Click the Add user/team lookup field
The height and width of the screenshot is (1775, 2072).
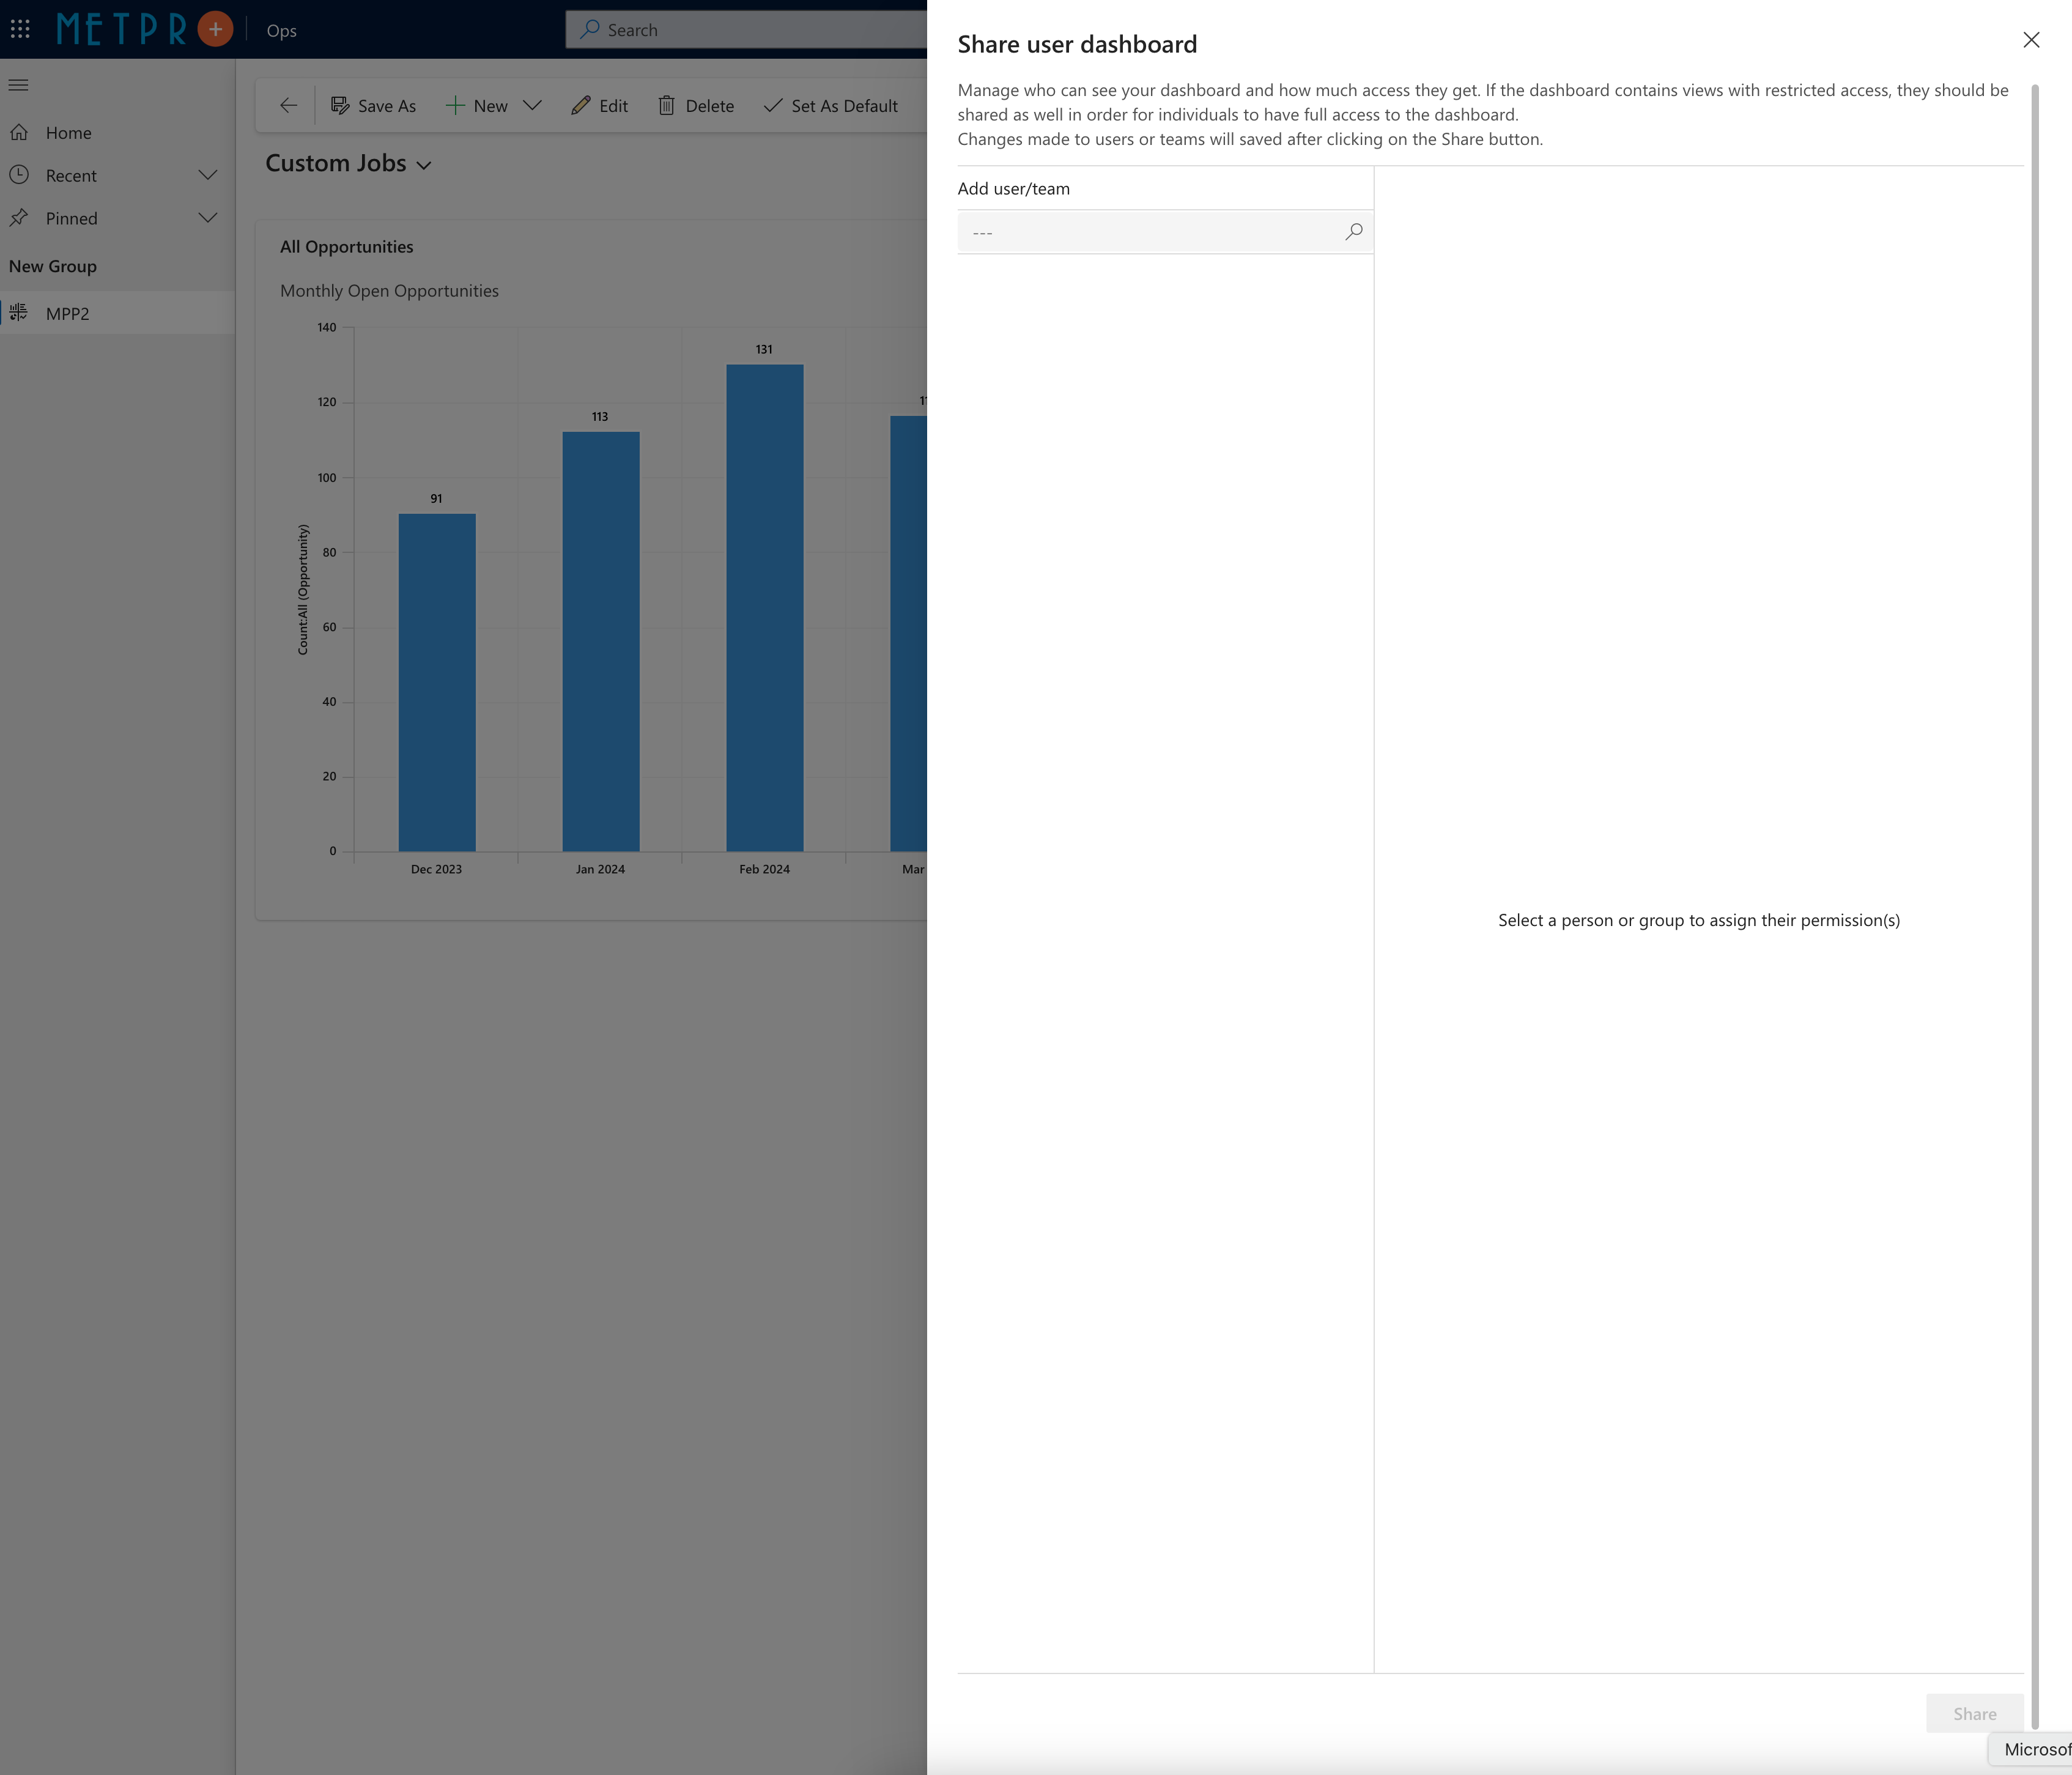(x=1150, y=232)
